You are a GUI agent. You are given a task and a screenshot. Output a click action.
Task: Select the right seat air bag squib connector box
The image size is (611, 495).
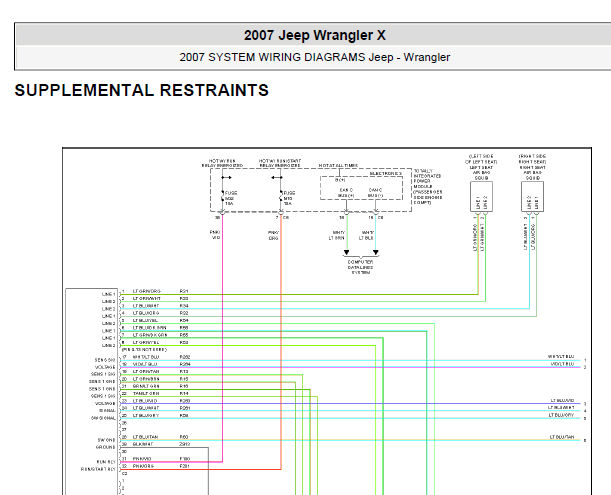[x=532, y=196]
